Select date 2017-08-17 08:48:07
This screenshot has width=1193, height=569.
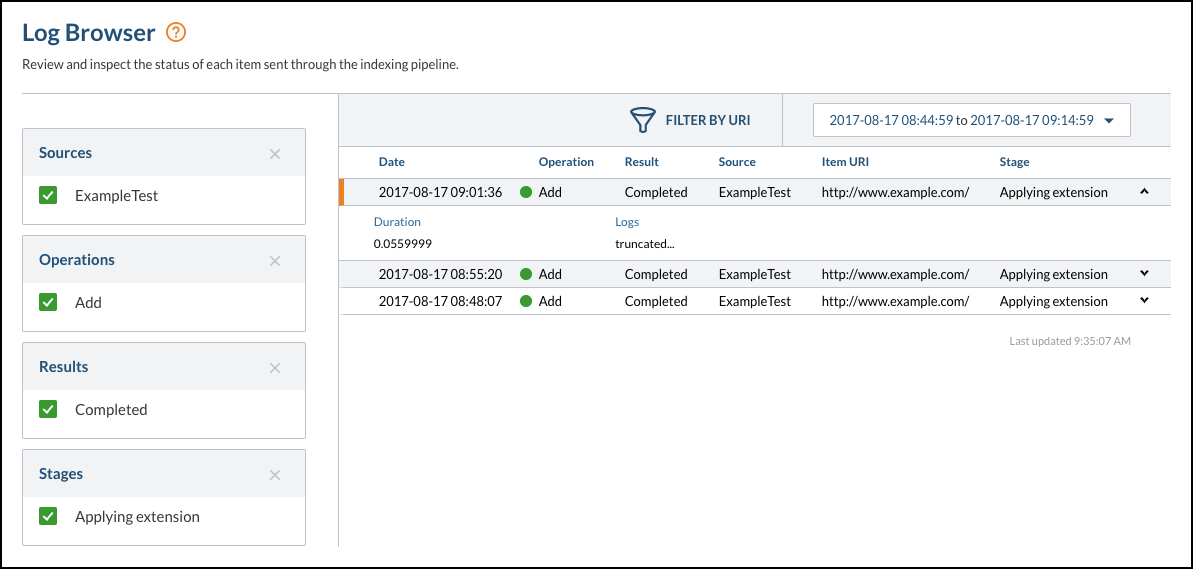coord(441,301)
